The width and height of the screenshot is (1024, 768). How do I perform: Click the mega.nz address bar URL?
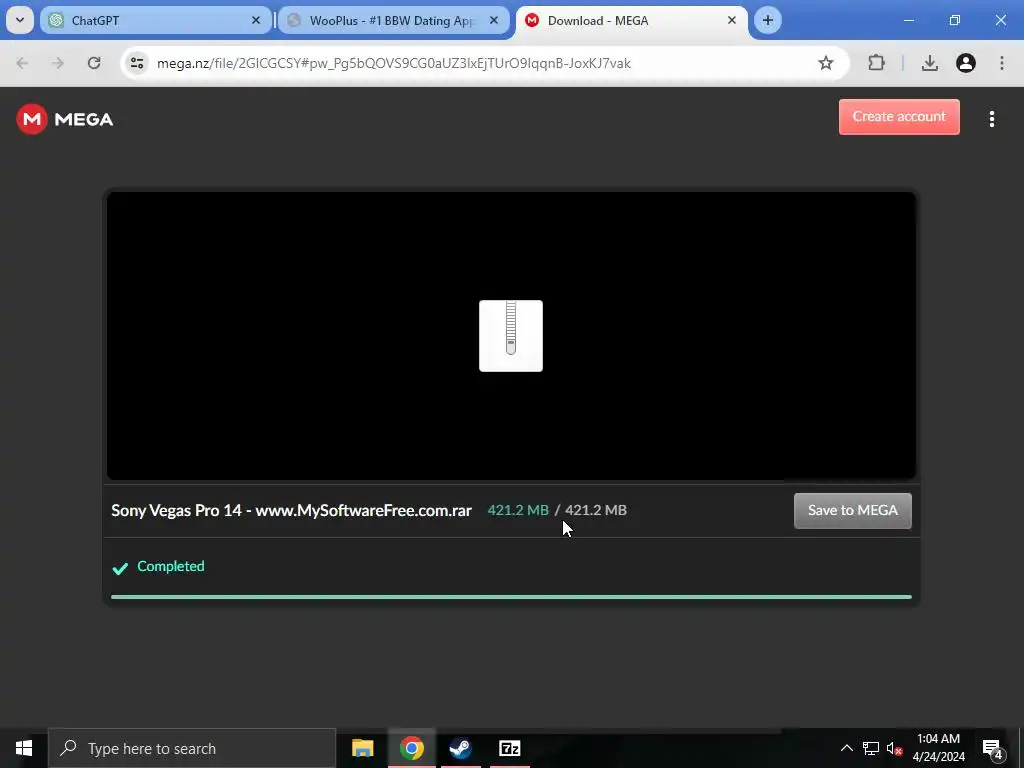[394, 63]
